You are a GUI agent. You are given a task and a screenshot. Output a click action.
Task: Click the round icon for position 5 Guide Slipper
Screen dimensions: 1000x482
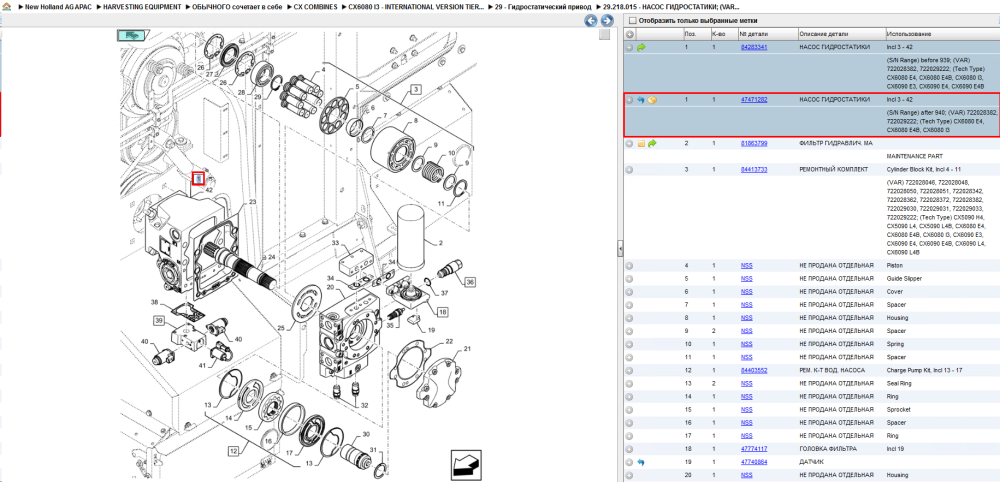click(629, 279)
